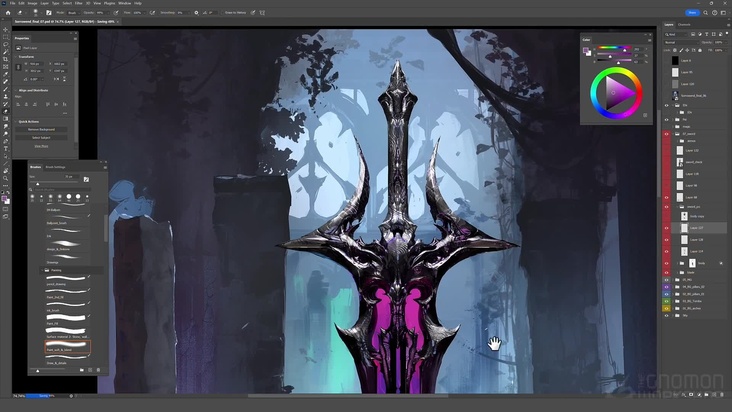The height and width of the screenshot is (412, 732).
Task: Select the Type tool
Action: pyautogui.click(x=6, y=149)
